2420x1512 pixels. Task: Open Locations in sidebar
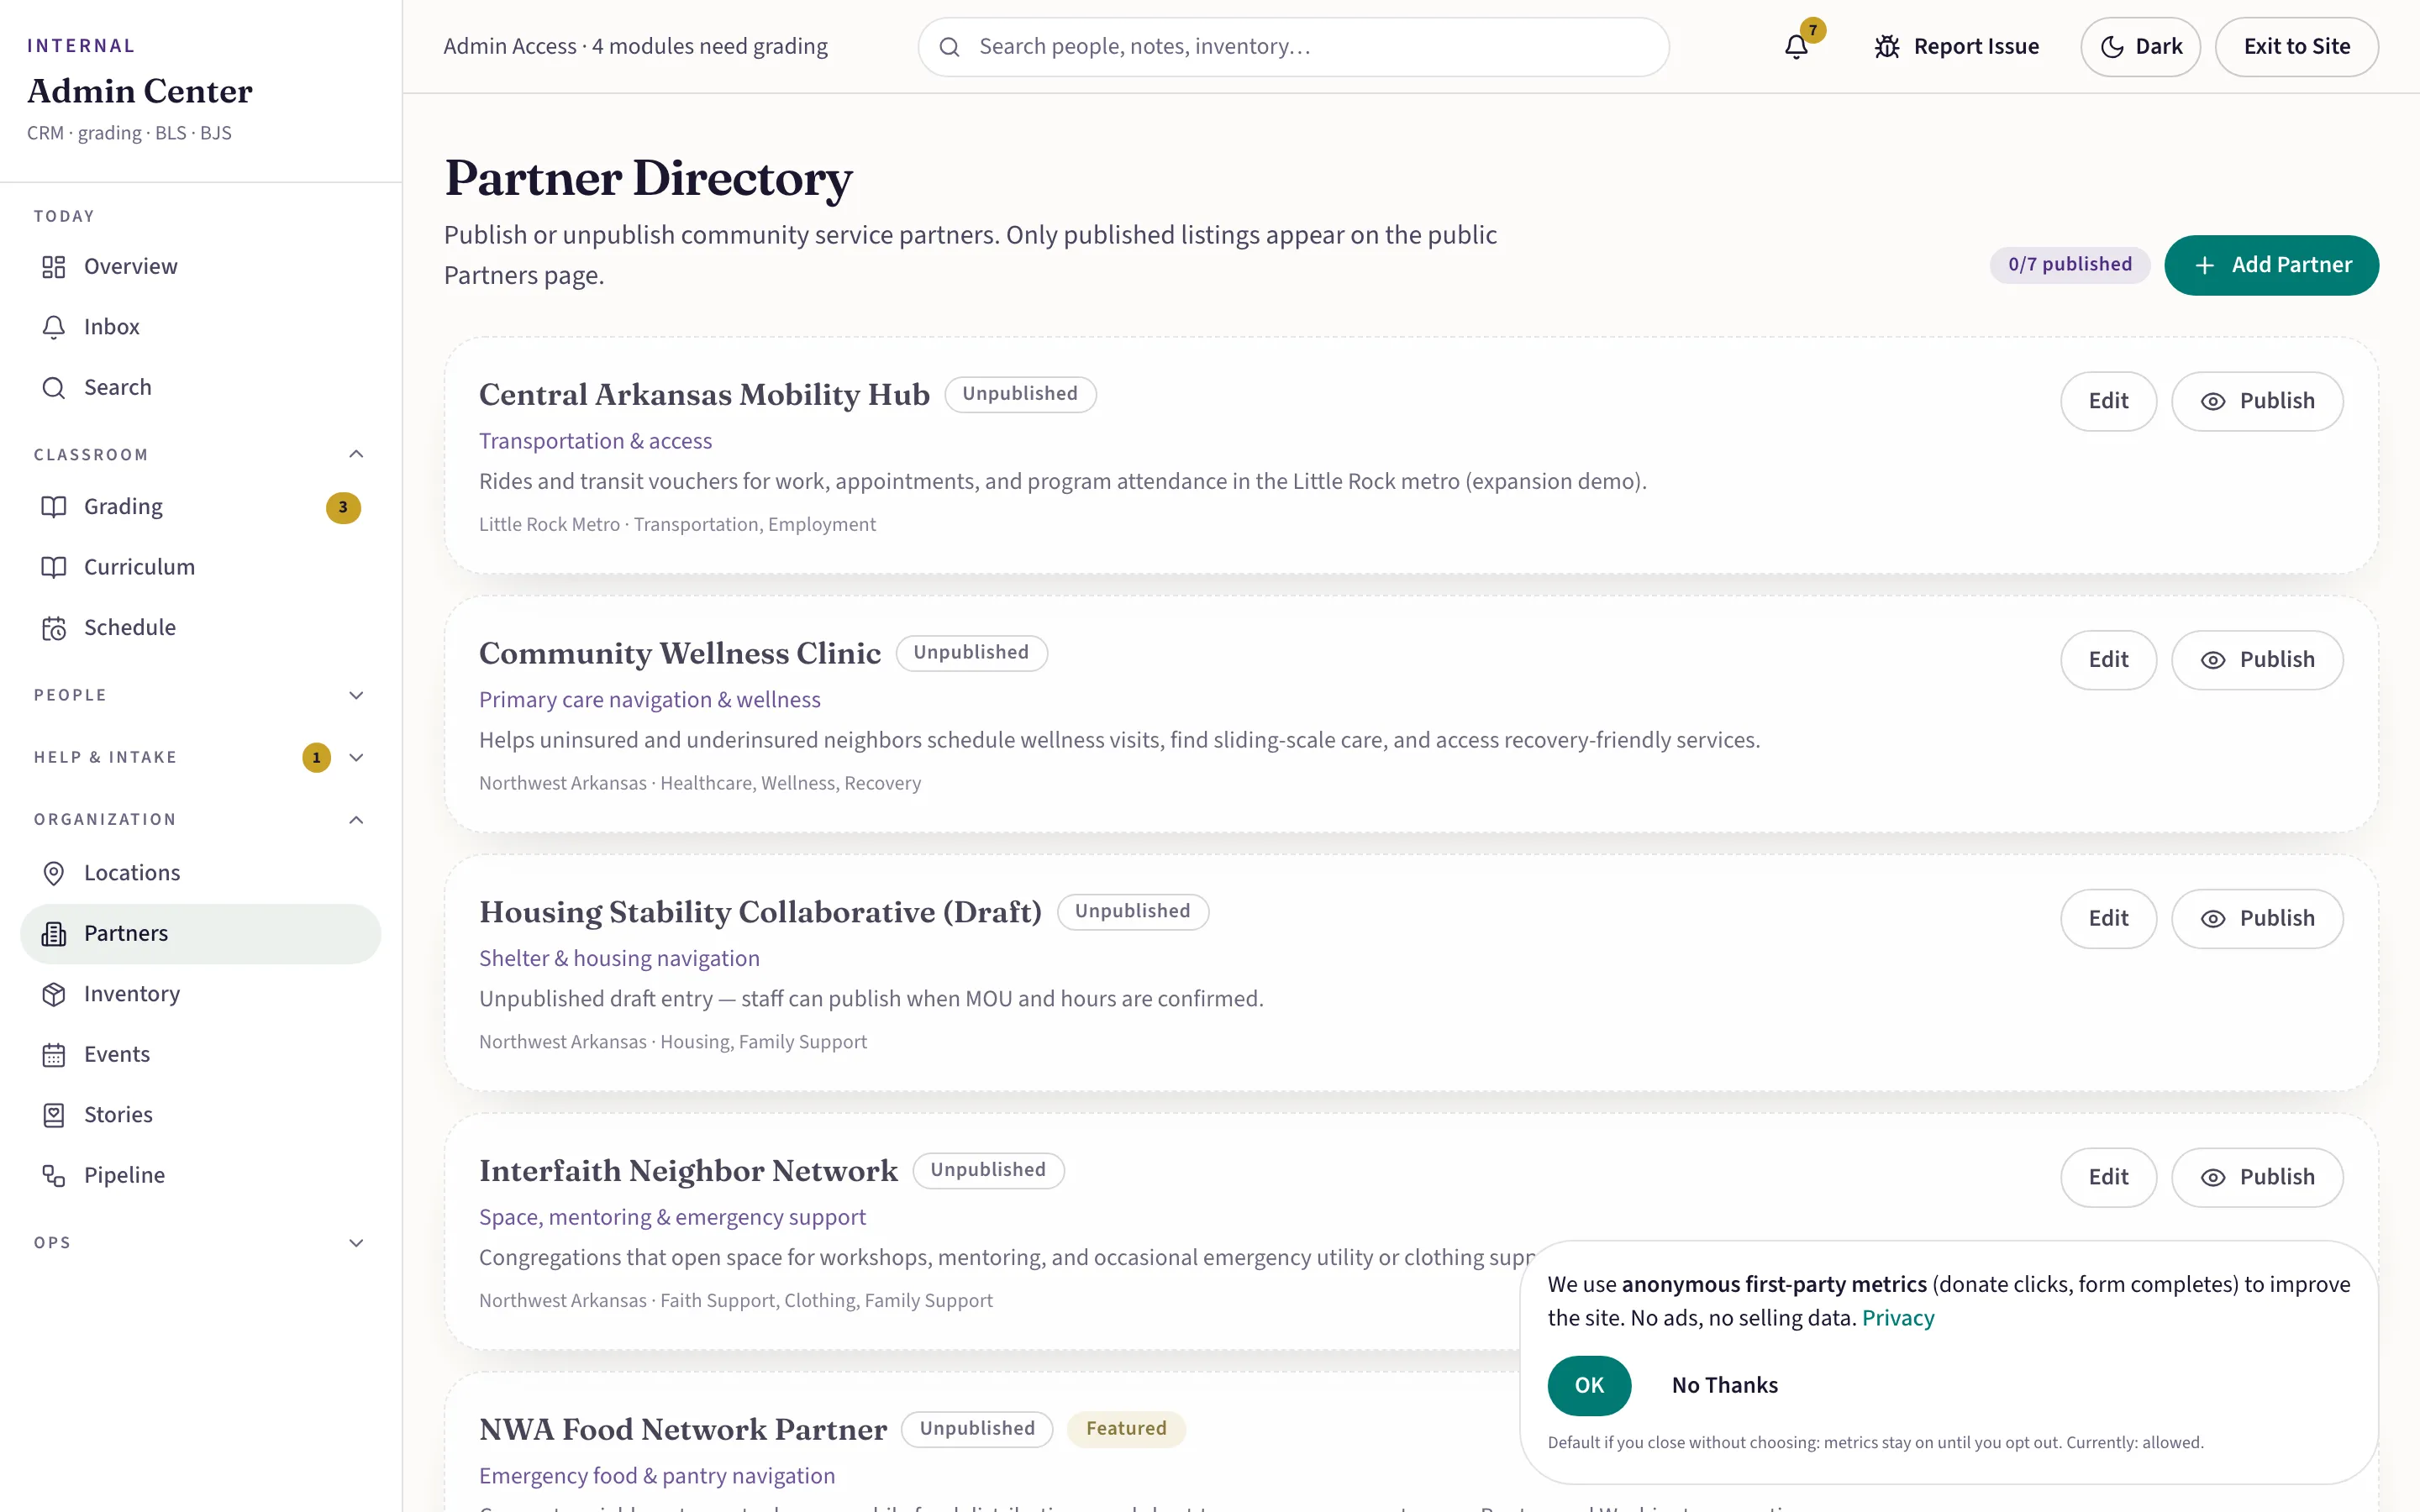pyautogui.click(x=200, y=873)
